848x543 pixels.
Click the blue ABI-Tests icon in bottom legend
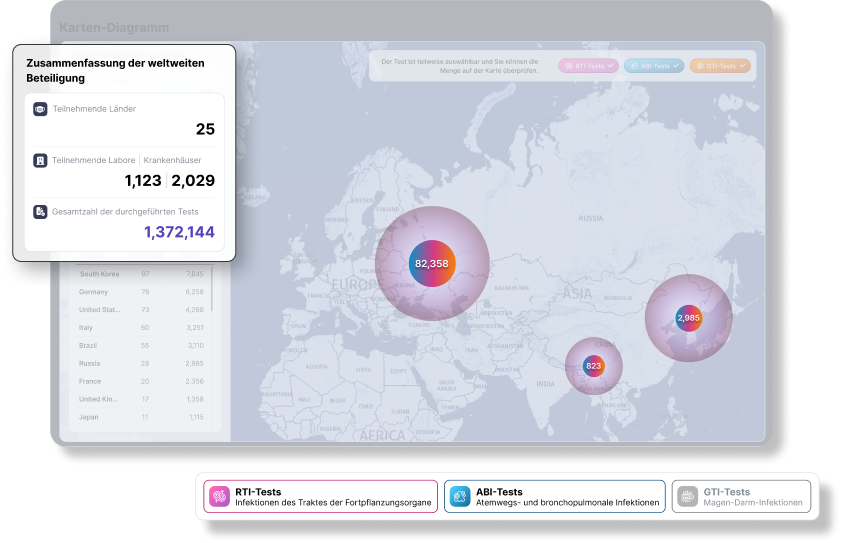point(460,496)
